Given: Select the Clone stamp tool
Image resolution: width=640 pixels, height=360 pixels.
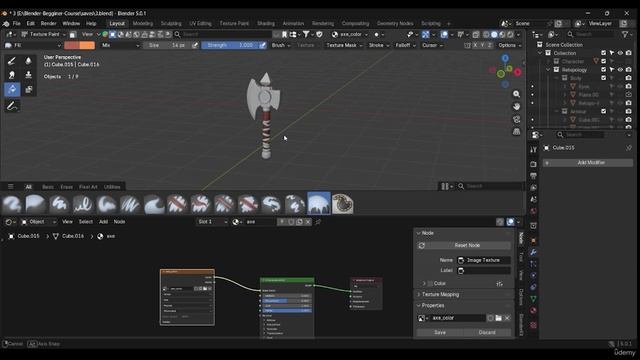Looking at the screenshot, I should 28,75.
